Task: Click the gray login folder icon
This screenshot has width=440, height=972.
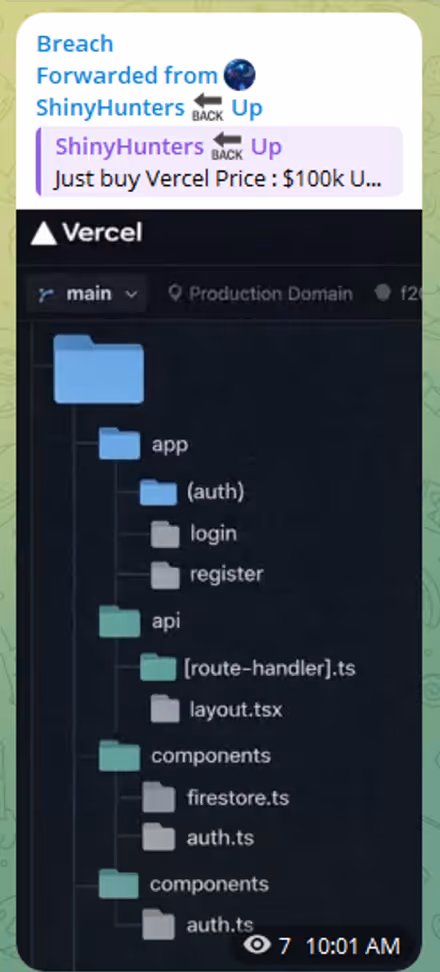Action: (x=165, y=534)
